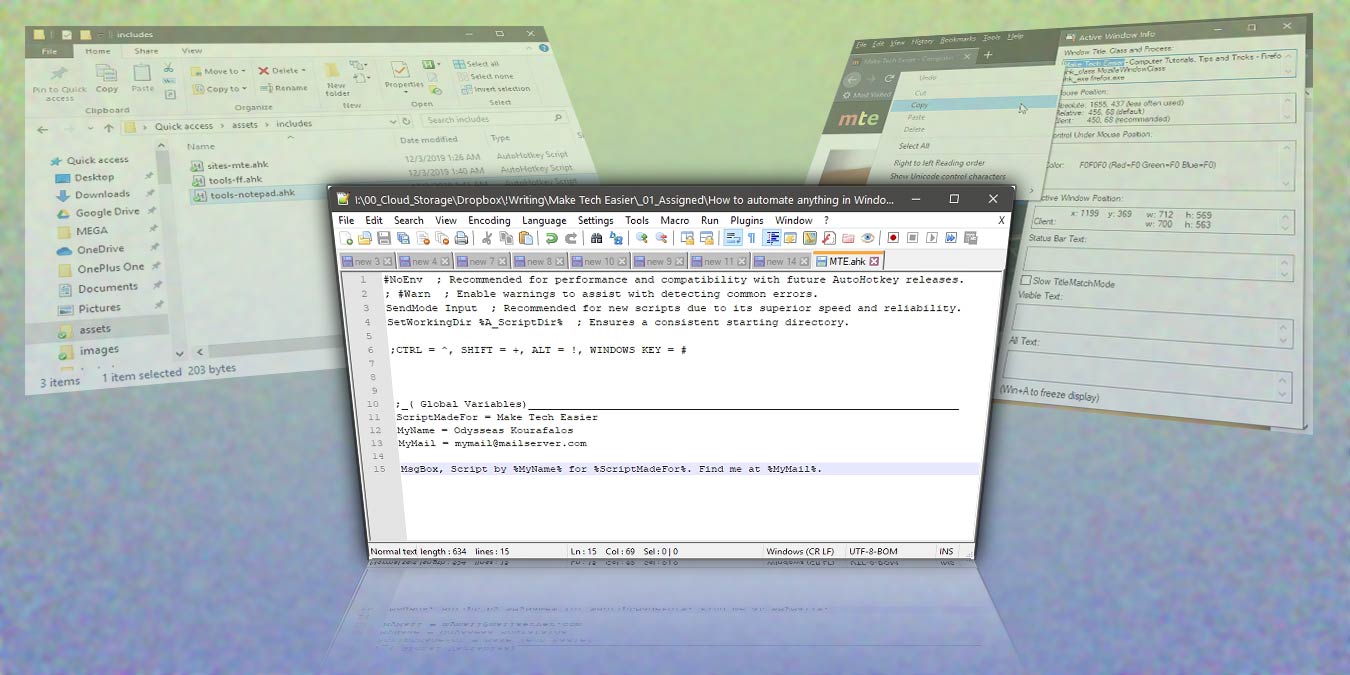The image size is (1350, 675).
Task: Start recording a macro with the red record icon
Action: (893, 238)
